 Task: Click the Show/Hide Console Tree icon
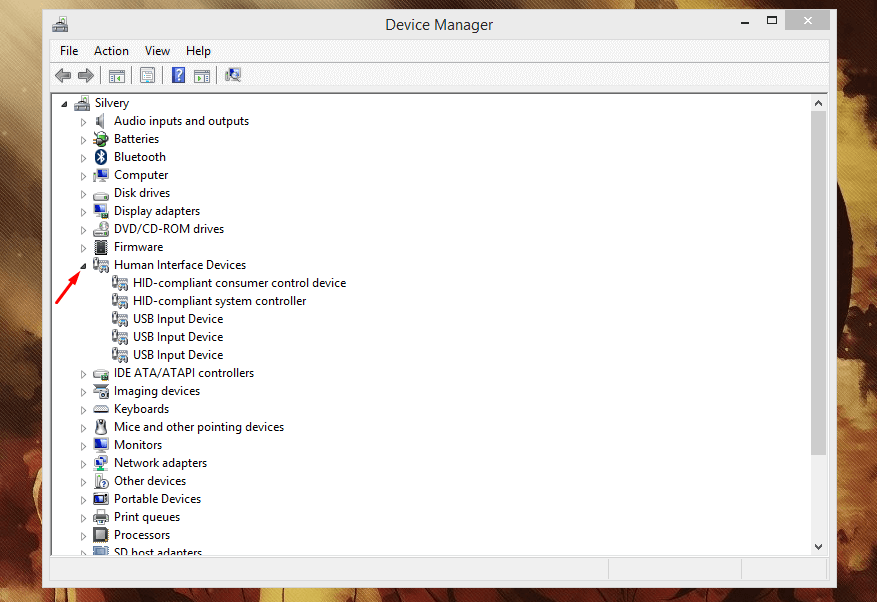pos(117,75)
